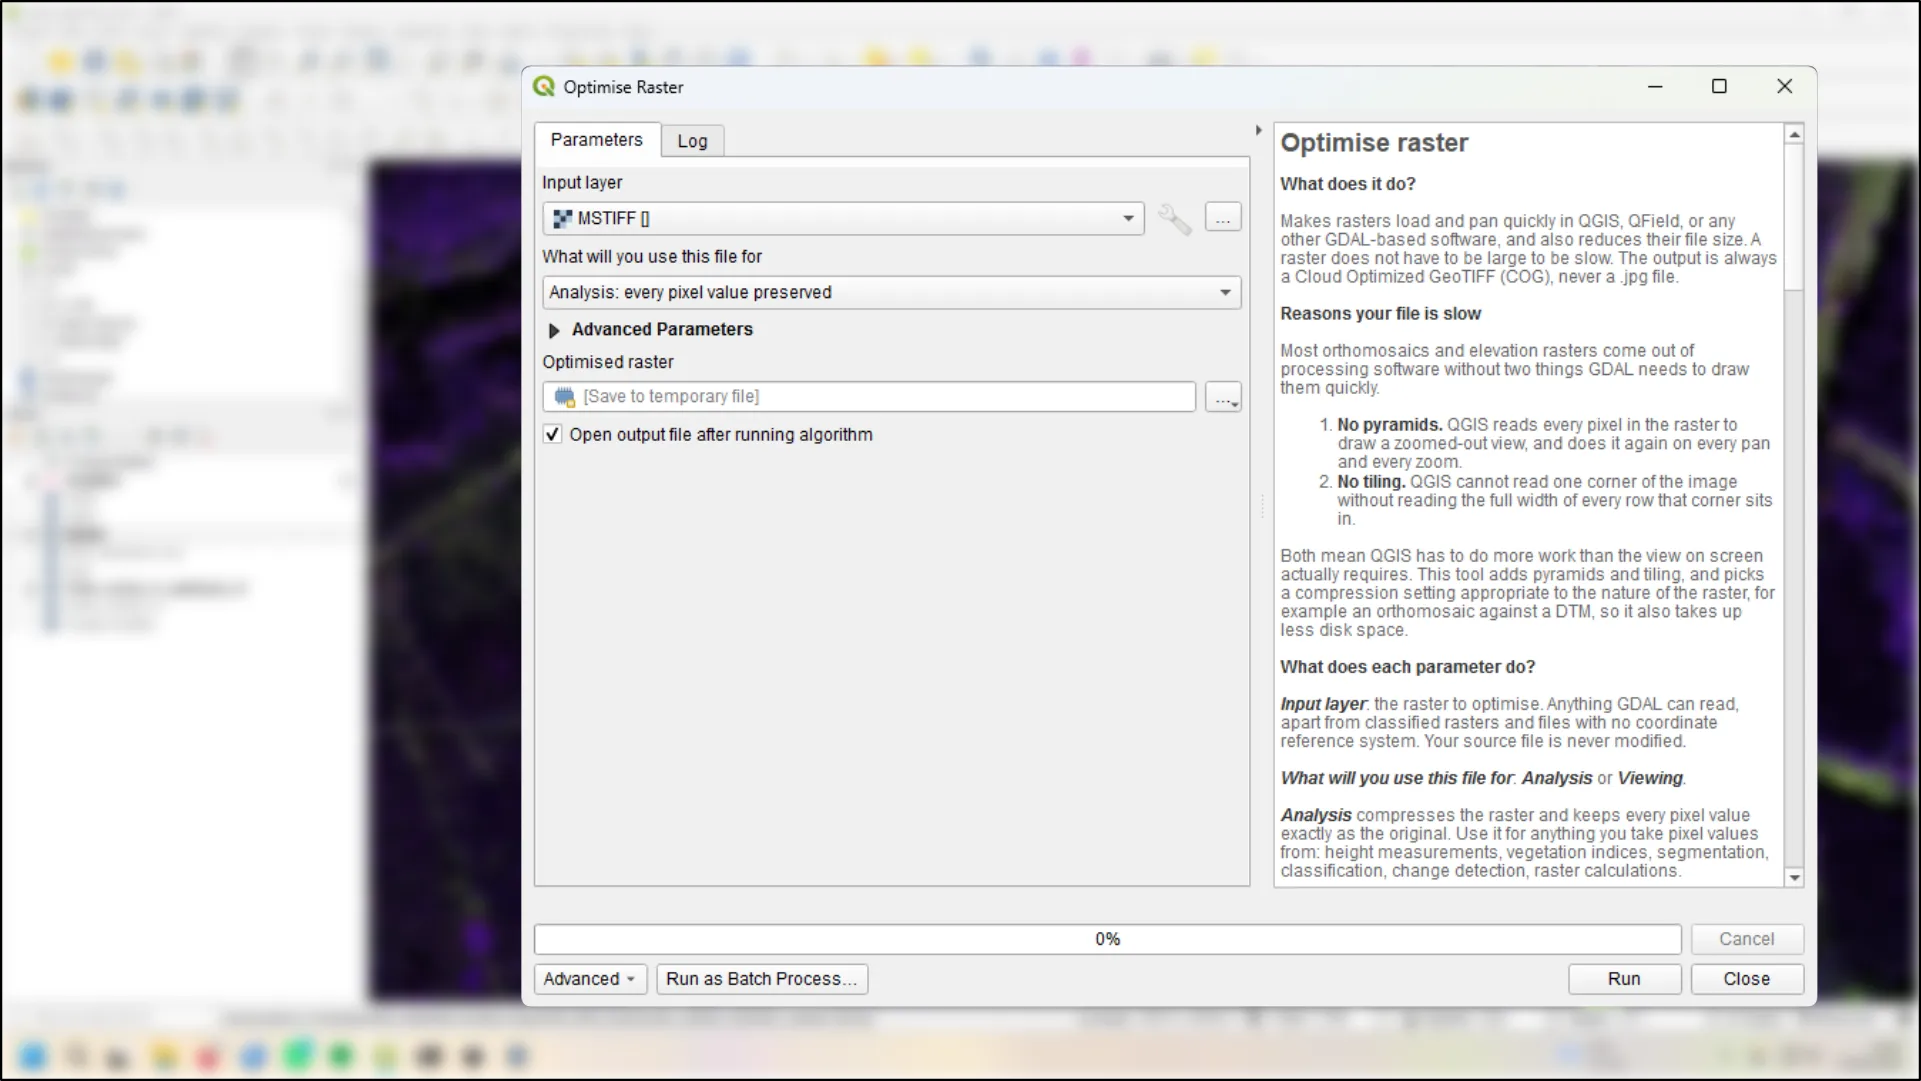Open the MSTIFF input layer dropdown
Image resolution: width=1921 pixels, height=1081 pixels.
click(x=843, y=218)
